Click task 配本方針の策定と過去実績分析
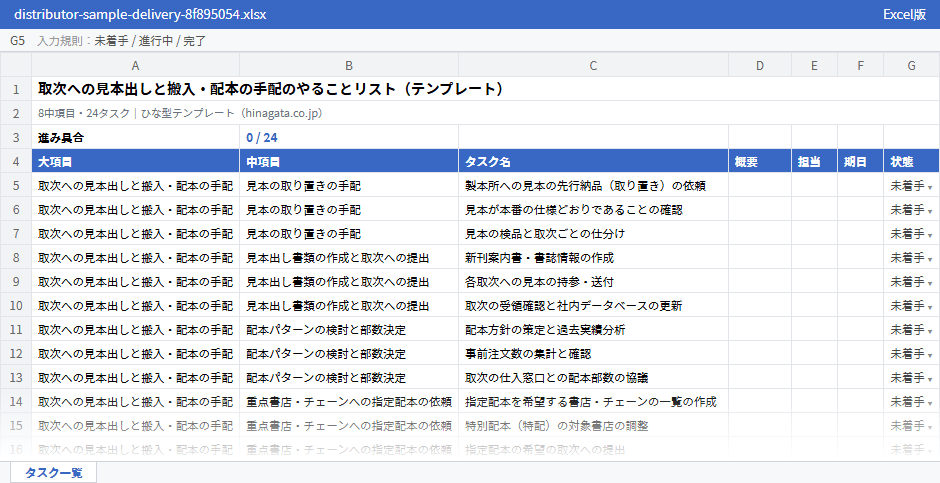Screen dimensions: 940x483 [x=593, y=330]
